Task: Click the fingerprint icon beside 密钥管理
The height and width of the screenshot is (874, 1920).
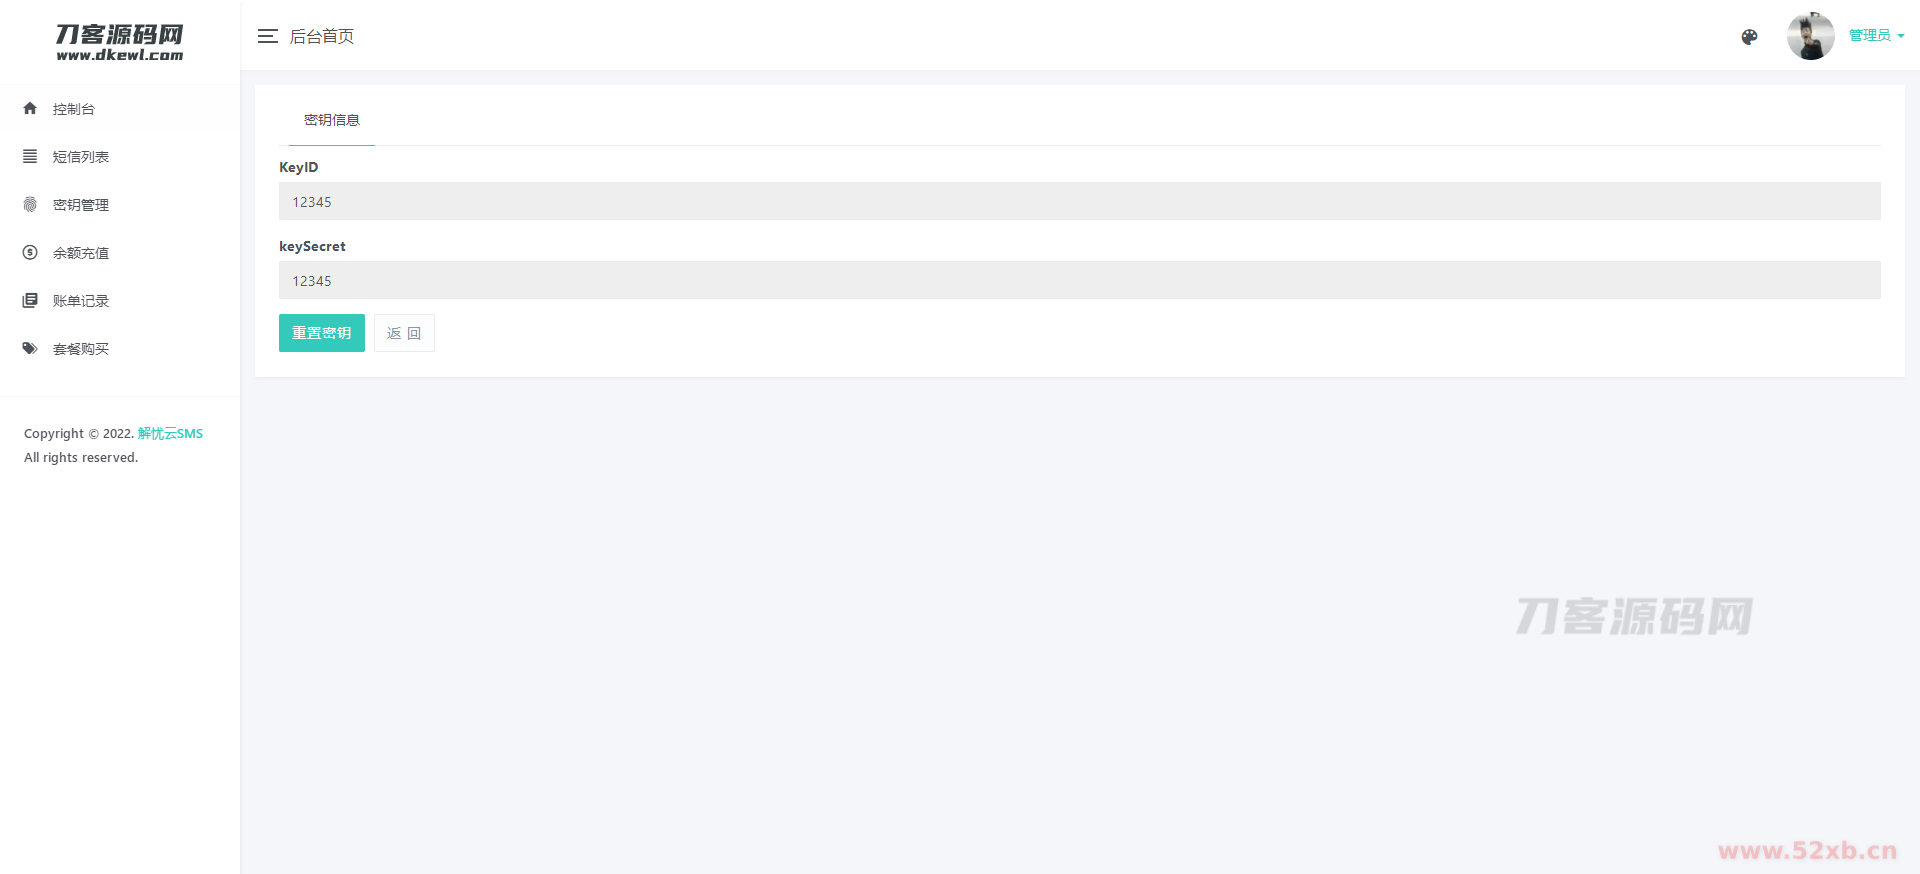Action: point(30,204)
